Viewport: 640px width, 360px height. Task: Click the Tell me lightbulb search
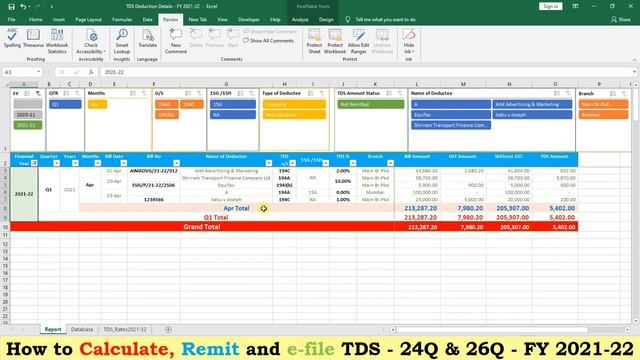point(347,20)
